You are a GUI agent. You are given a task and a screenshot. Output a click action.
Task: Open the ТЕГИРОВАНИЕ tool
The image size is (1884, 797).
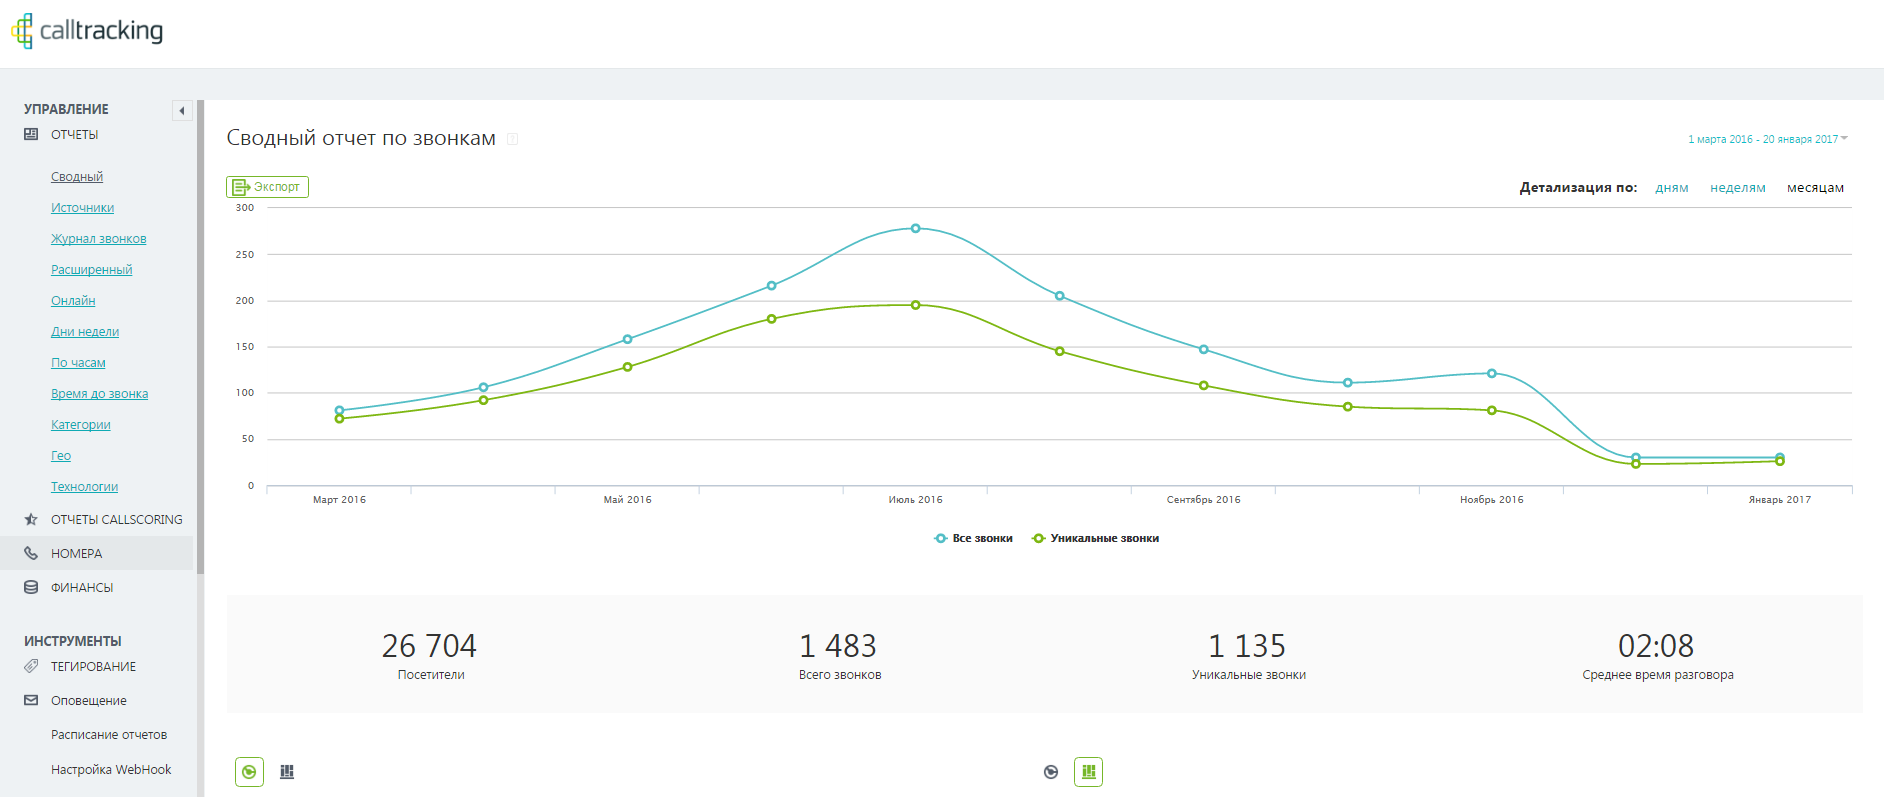tap(93, 667)
